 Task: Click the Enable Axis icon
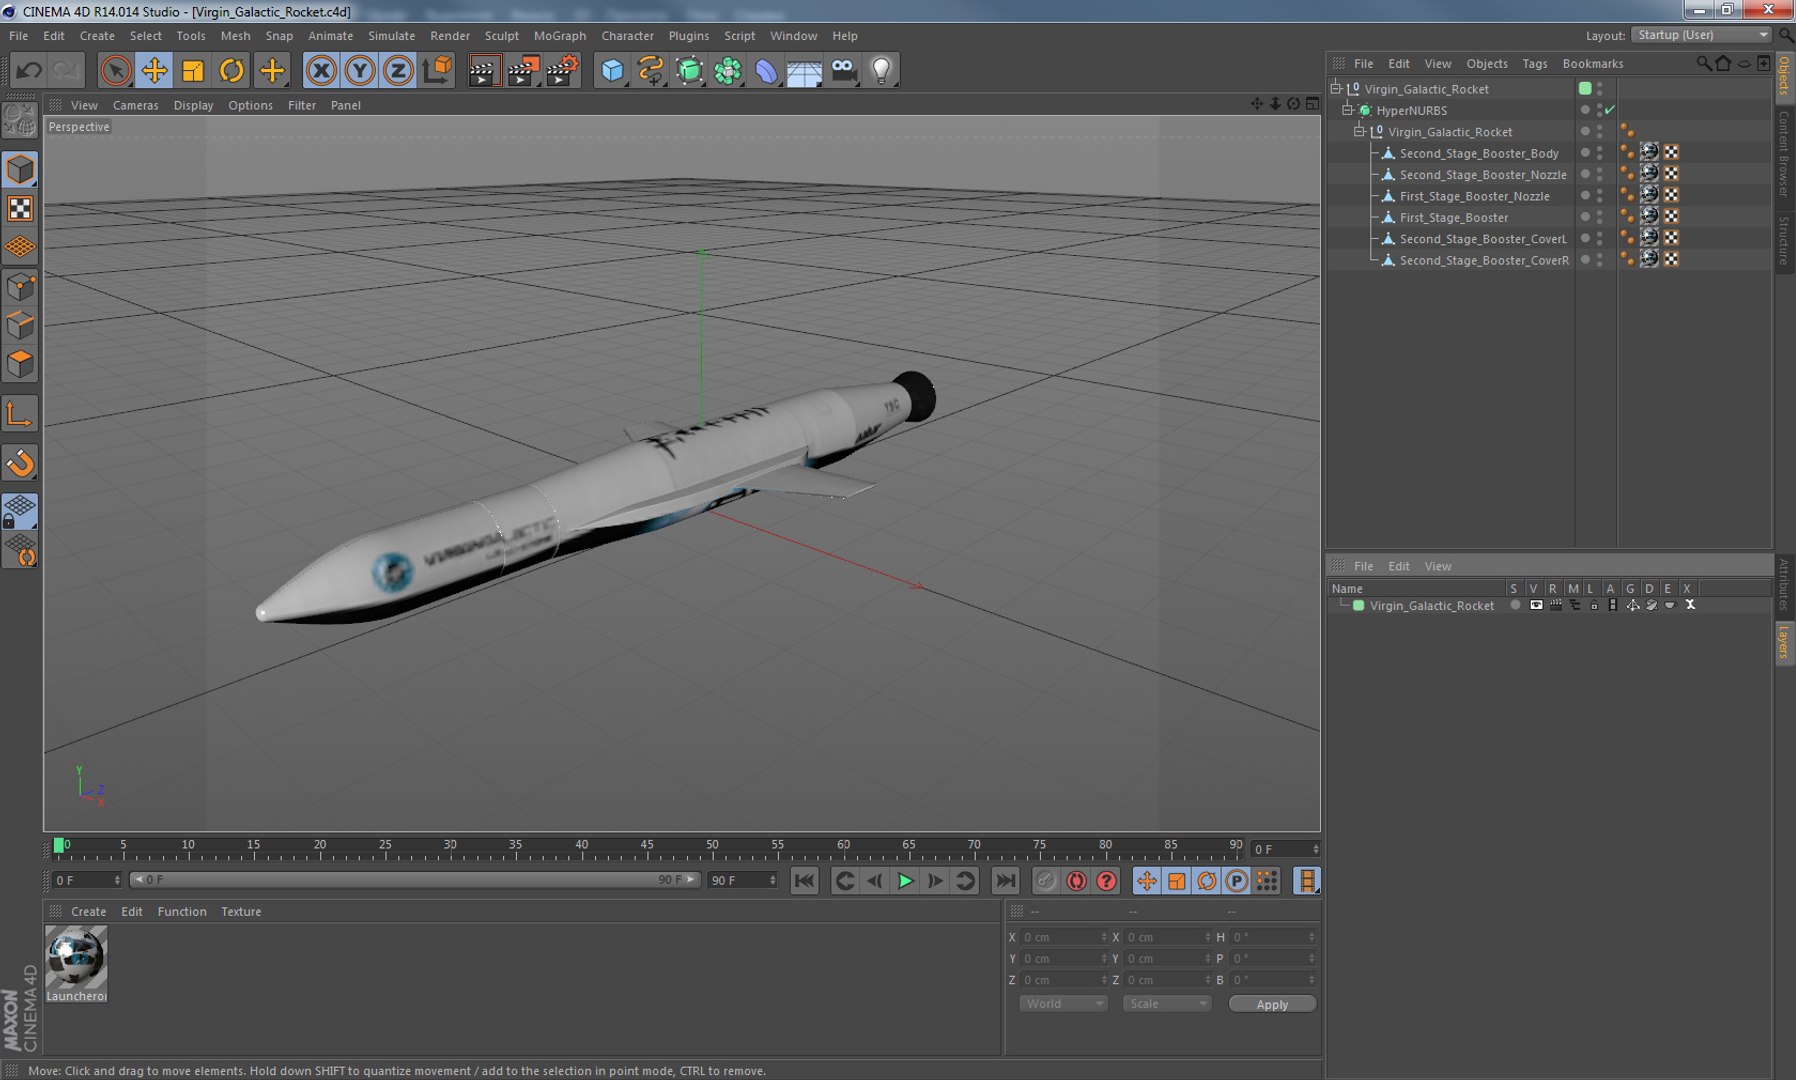pos(20,414)
